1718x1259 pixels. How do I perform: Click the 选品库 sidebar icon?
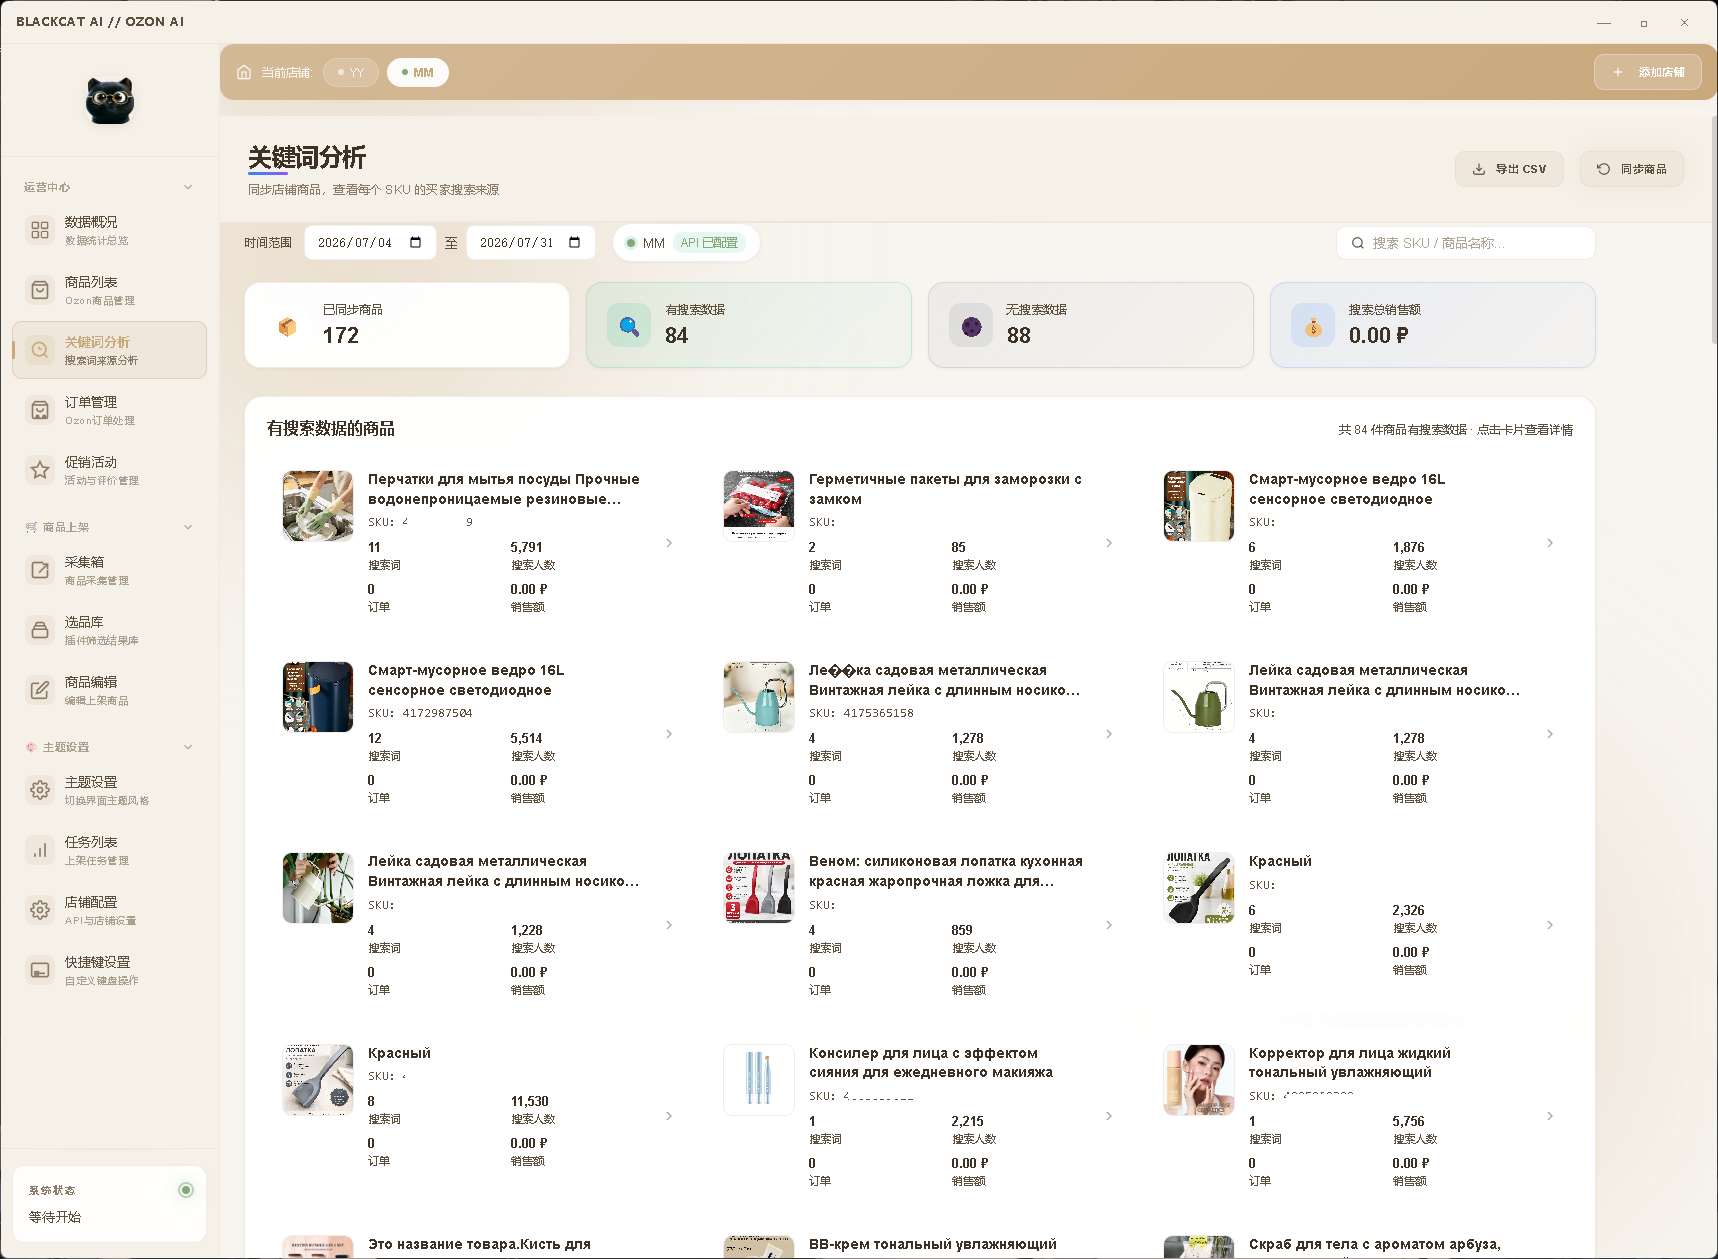tap(40, 630)
